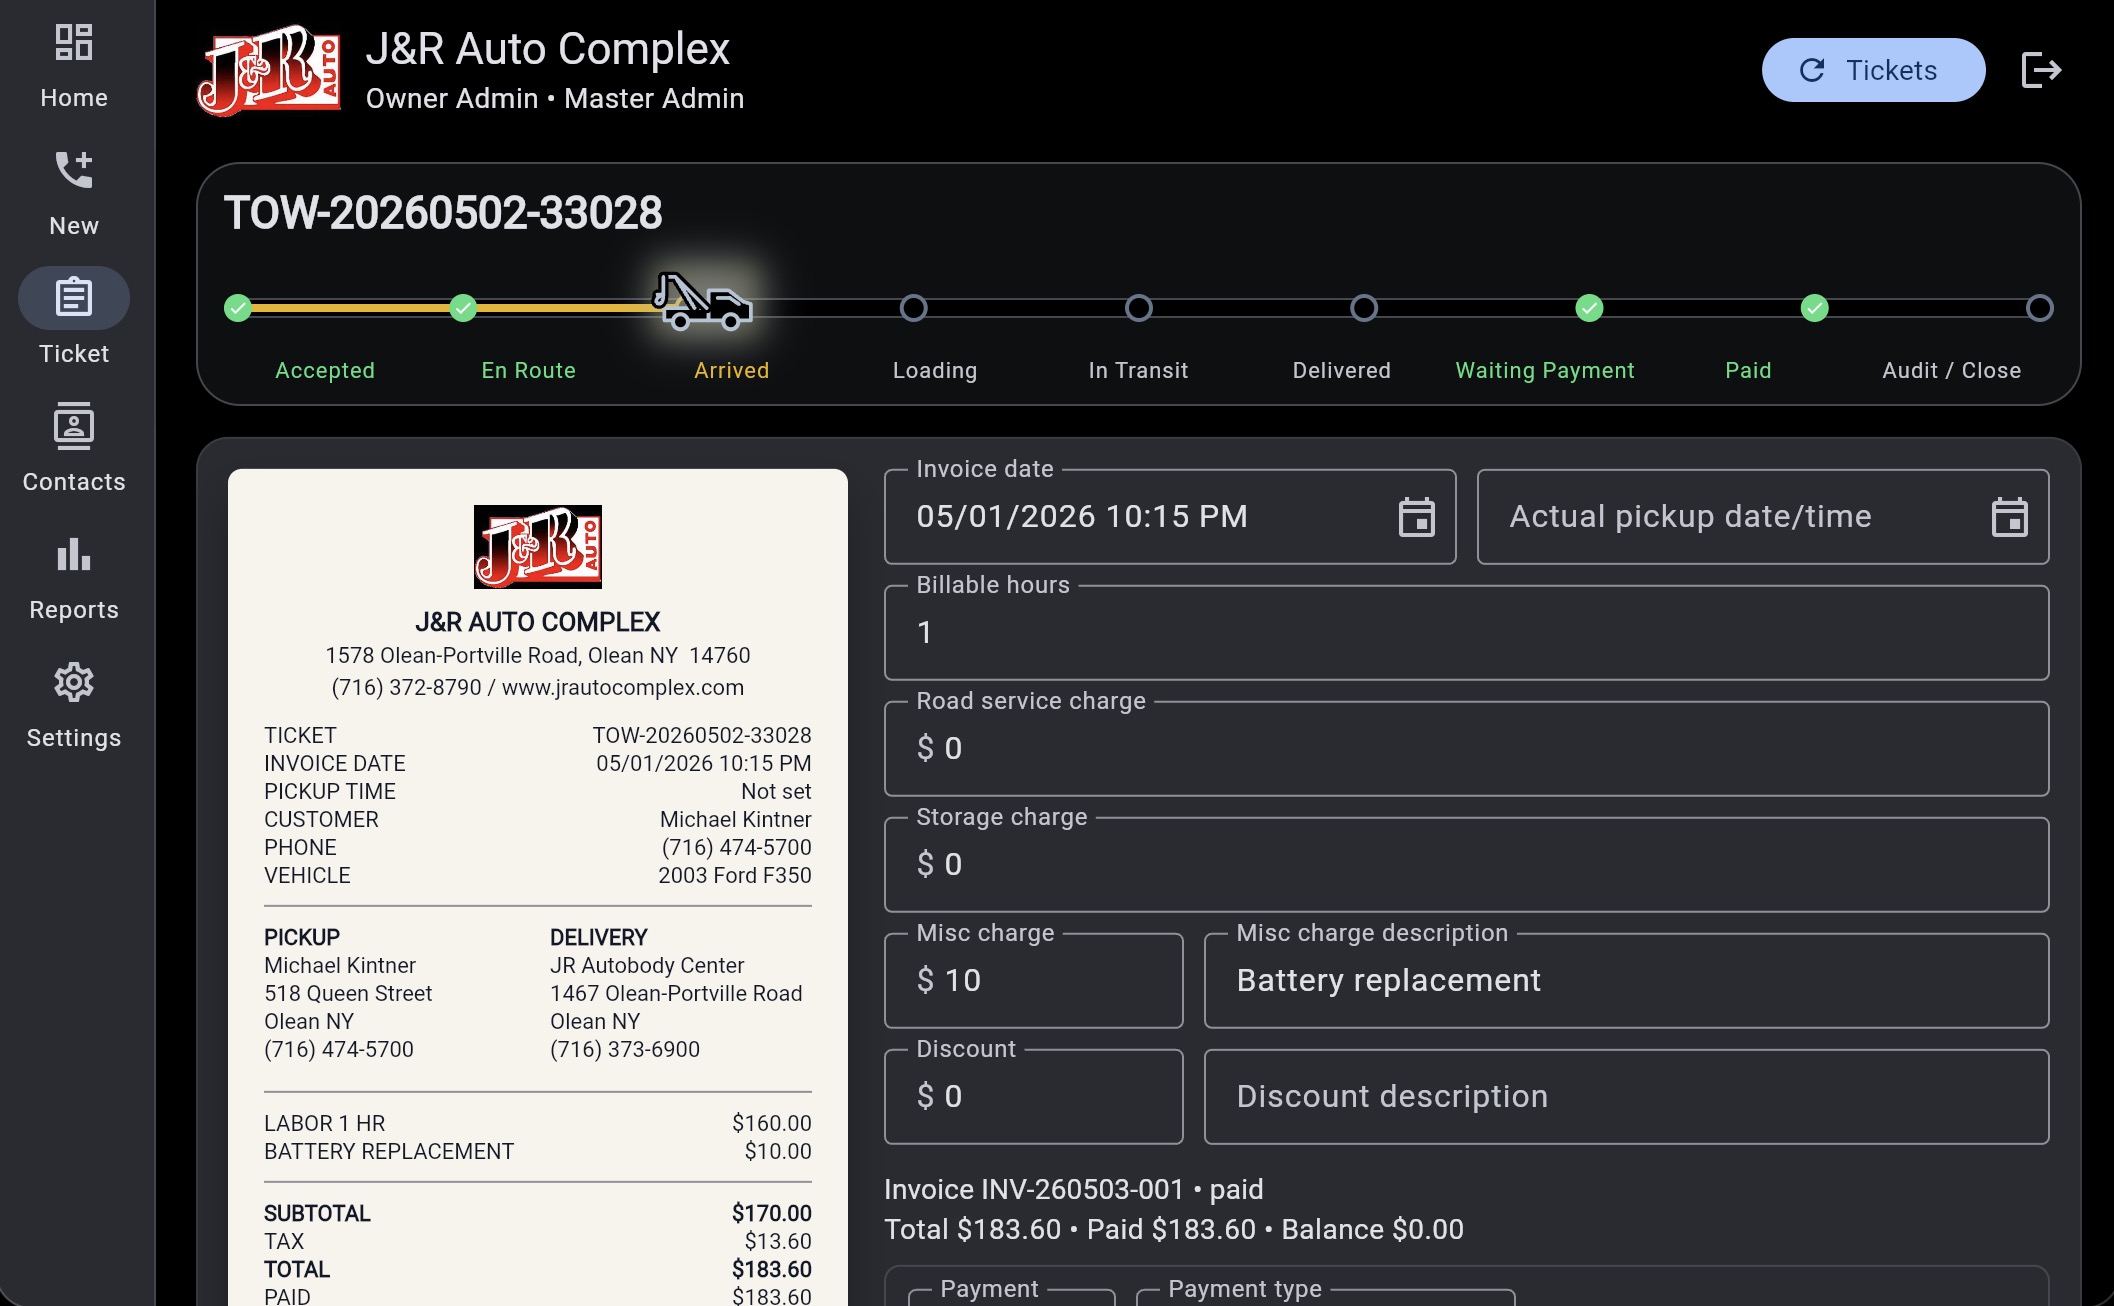Select the Audit / Close stage circle

(2040, 308)
